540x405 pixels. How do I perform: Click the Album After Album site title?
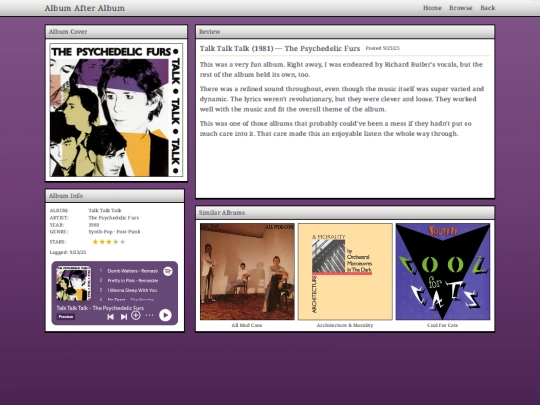click(85, 8)
